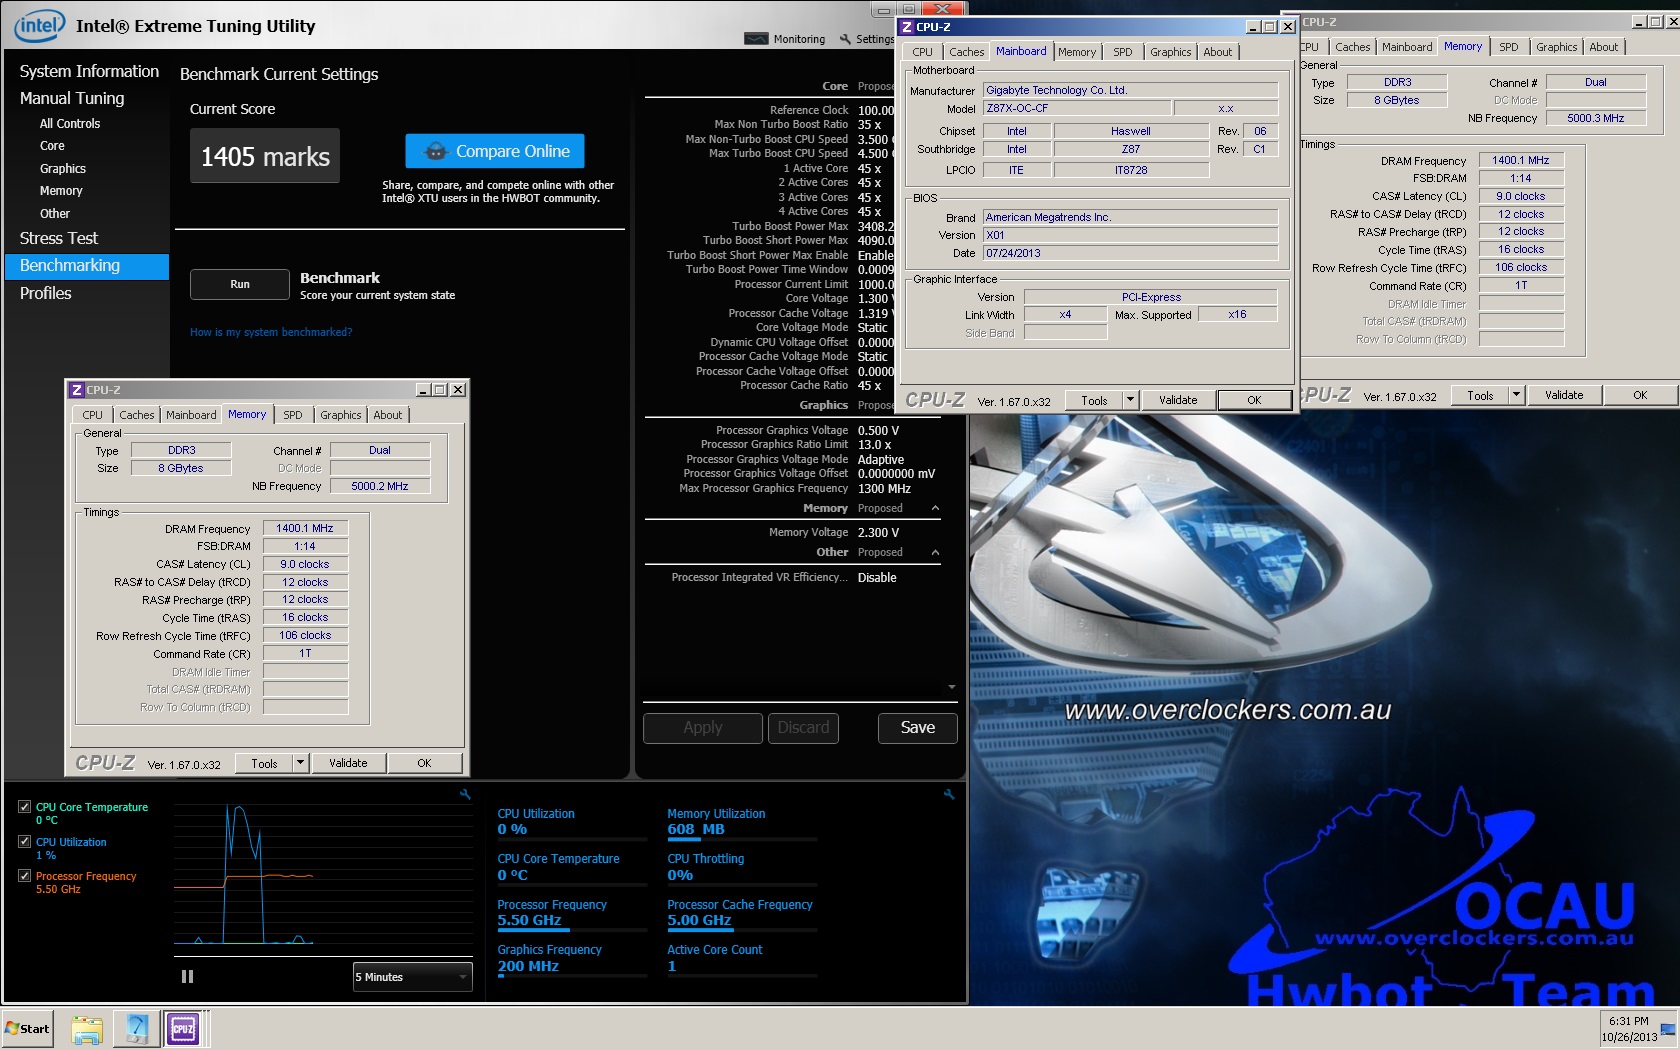Select System Information in XTU sidebar
This screenshot has width=1680, height=1050.
[x=89, y=71]
